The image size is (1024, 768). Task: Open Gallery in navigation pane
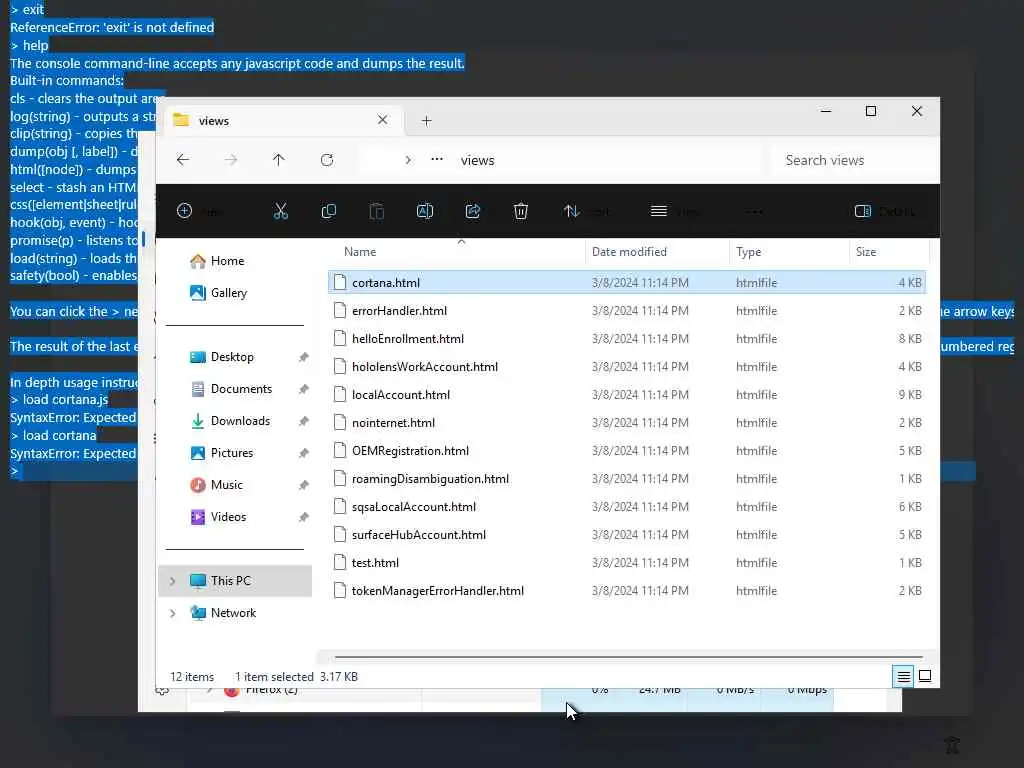(229, 293)
